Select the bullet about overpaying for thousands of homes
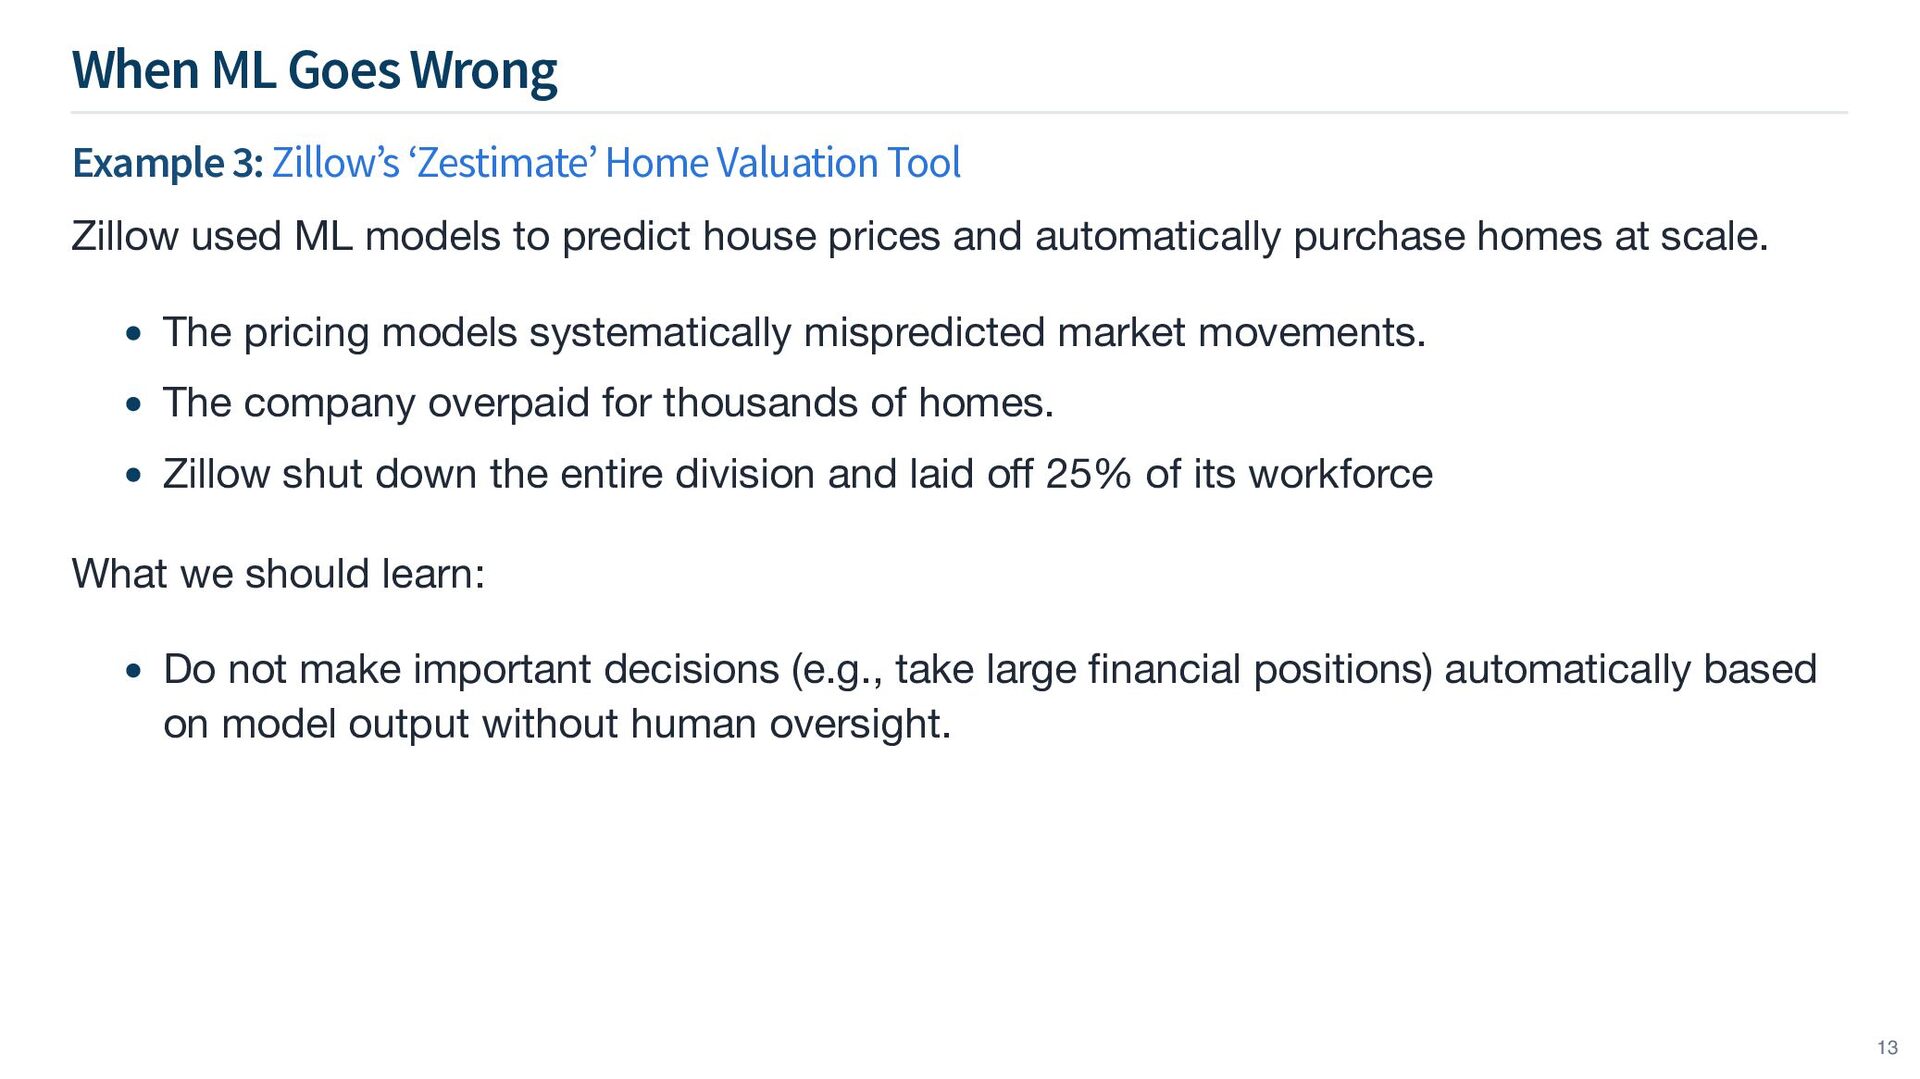 tap(608, 403)
